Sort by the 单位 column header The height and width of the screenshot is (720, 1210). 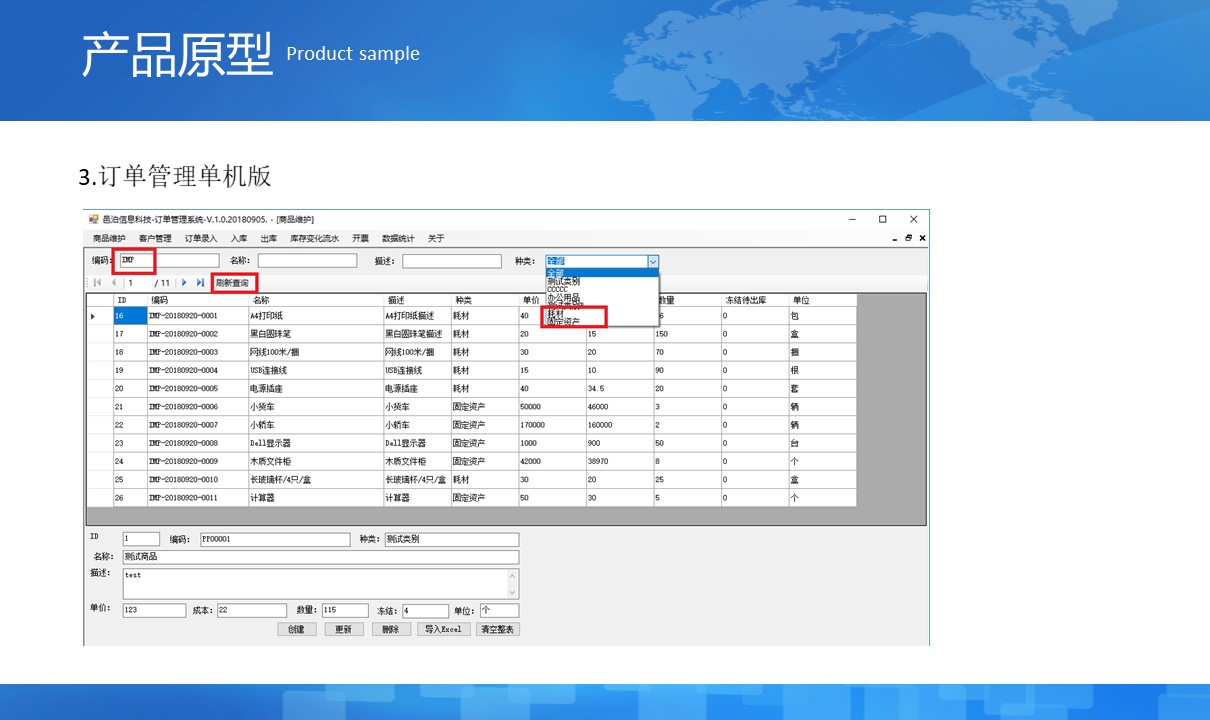(822, 300)
